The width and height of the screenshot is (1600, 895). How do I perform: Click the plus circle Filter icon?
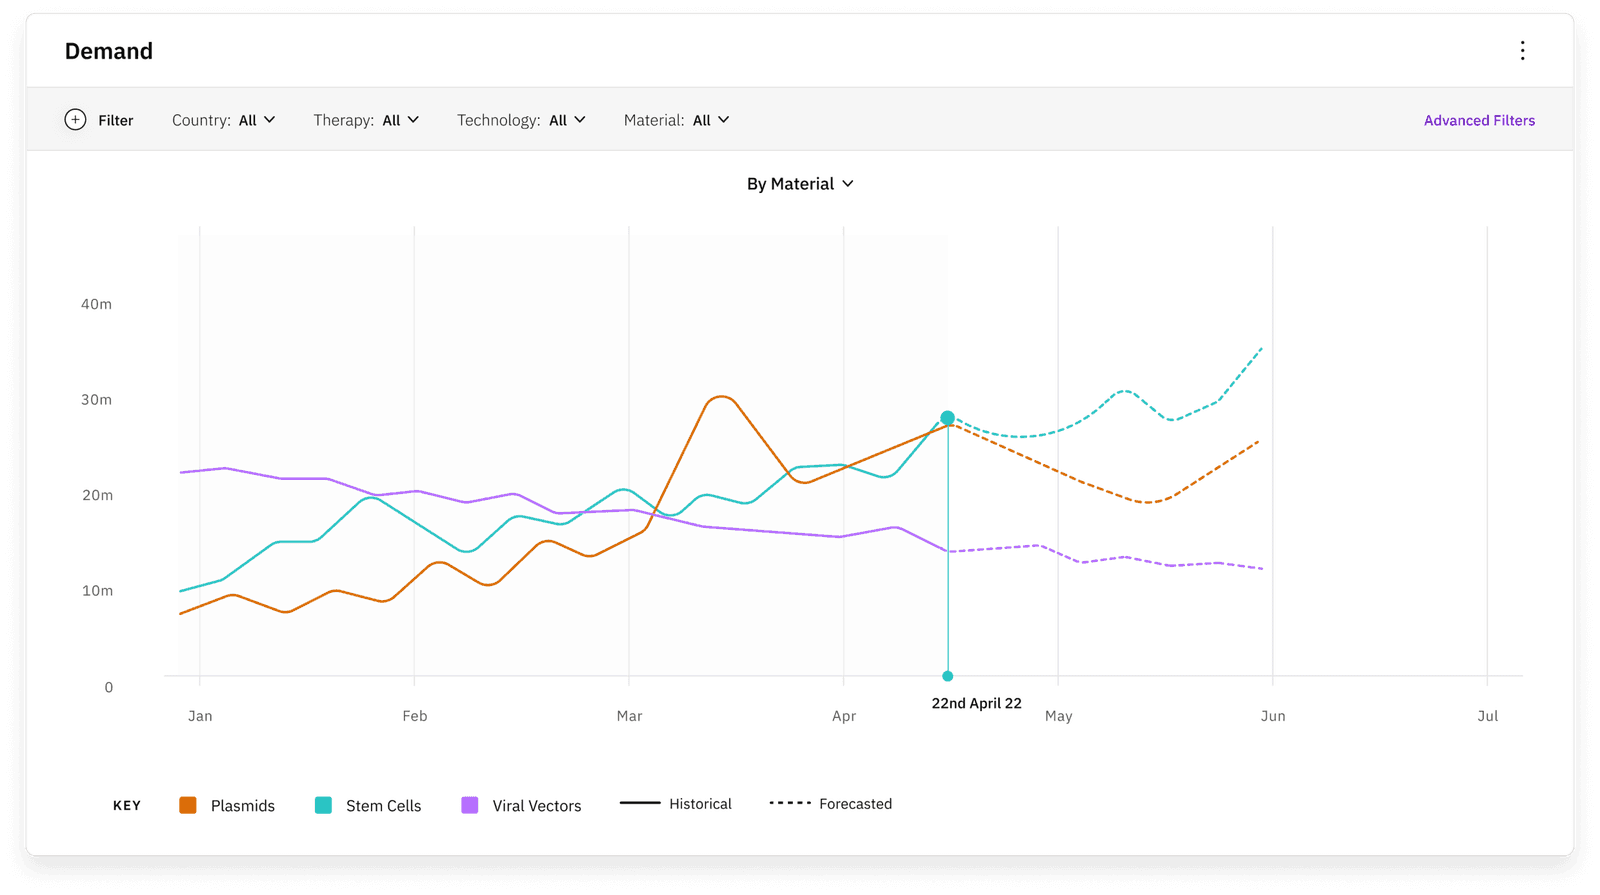click(75, 120)
